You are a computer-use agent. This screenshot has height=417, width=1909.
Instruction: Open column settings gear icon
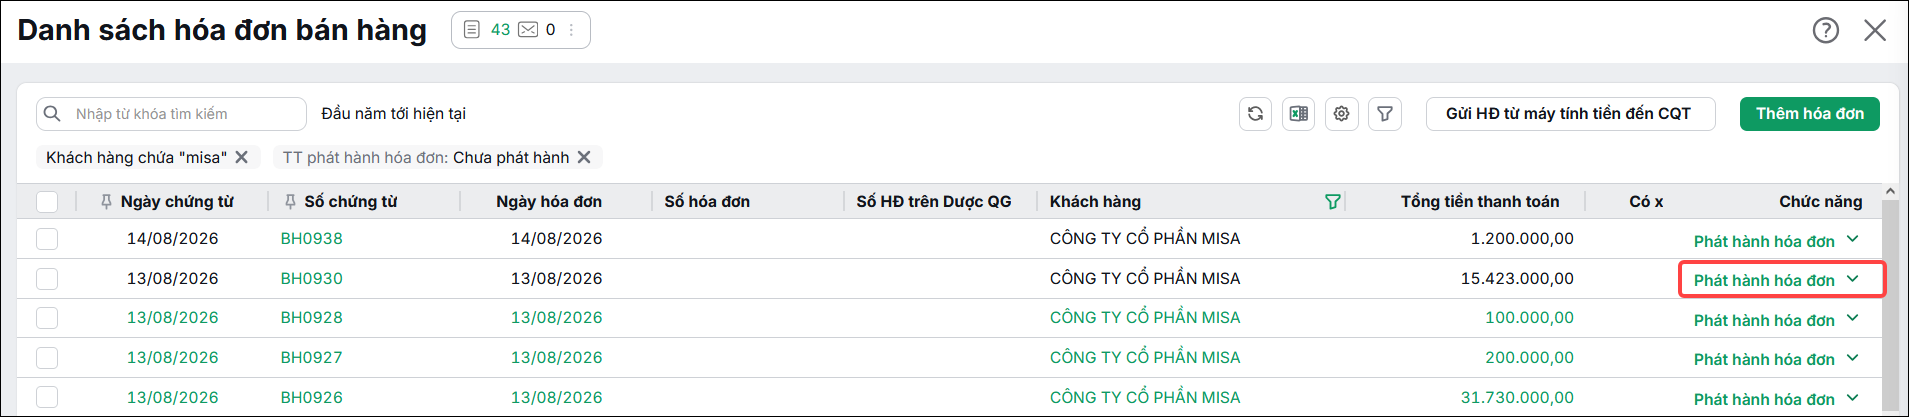tap(1341, 114)
